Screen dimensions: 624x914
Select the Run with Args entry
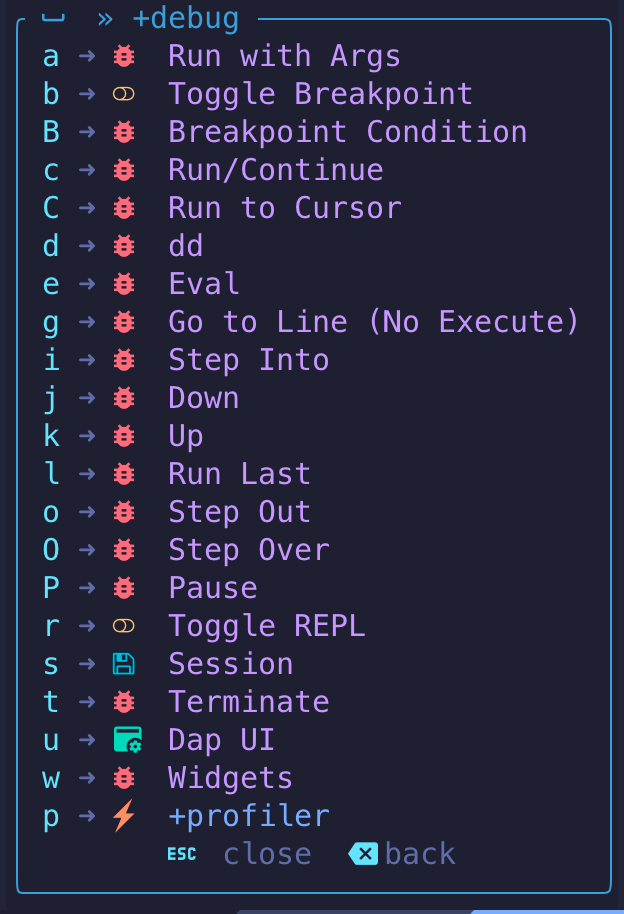pyautogui.click(x=285, y=57)
